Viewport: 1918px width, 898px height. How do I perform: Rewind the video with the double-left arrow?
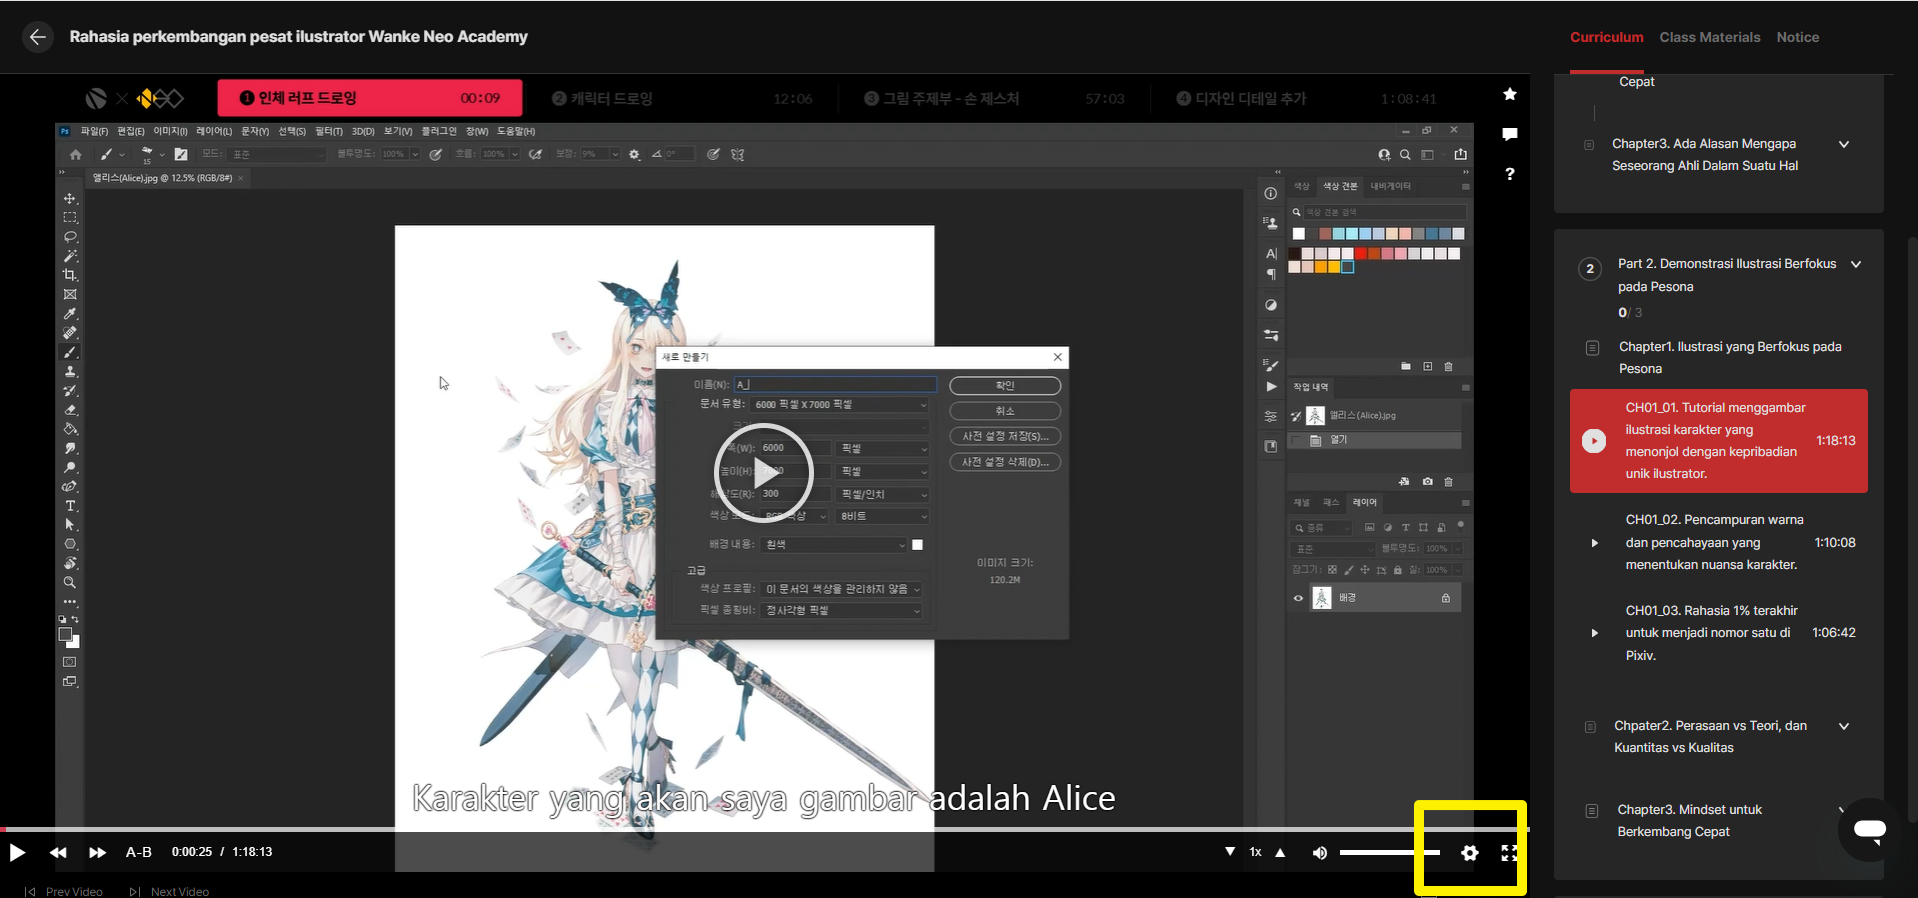click(58, 853)
